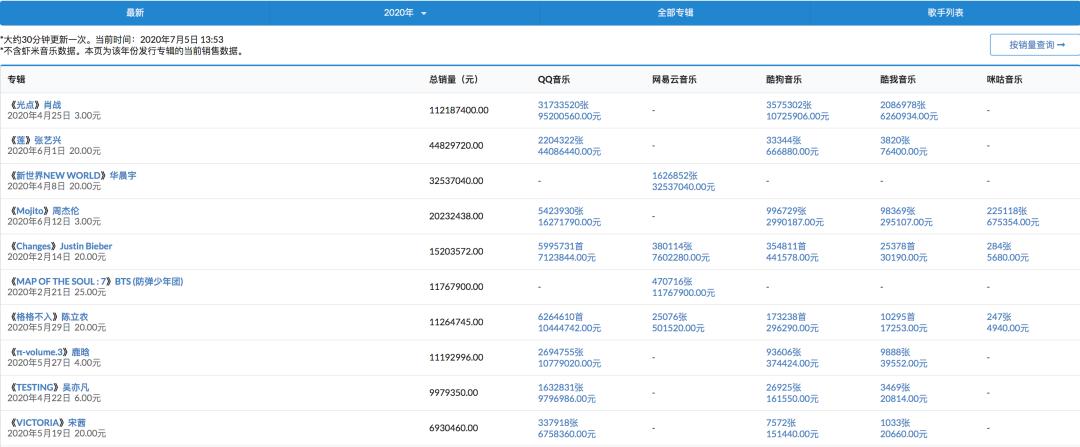1080x447 pixels.
Task: Open 《π-volume.3》鹿晗 album link
Action: click(49, 352)
